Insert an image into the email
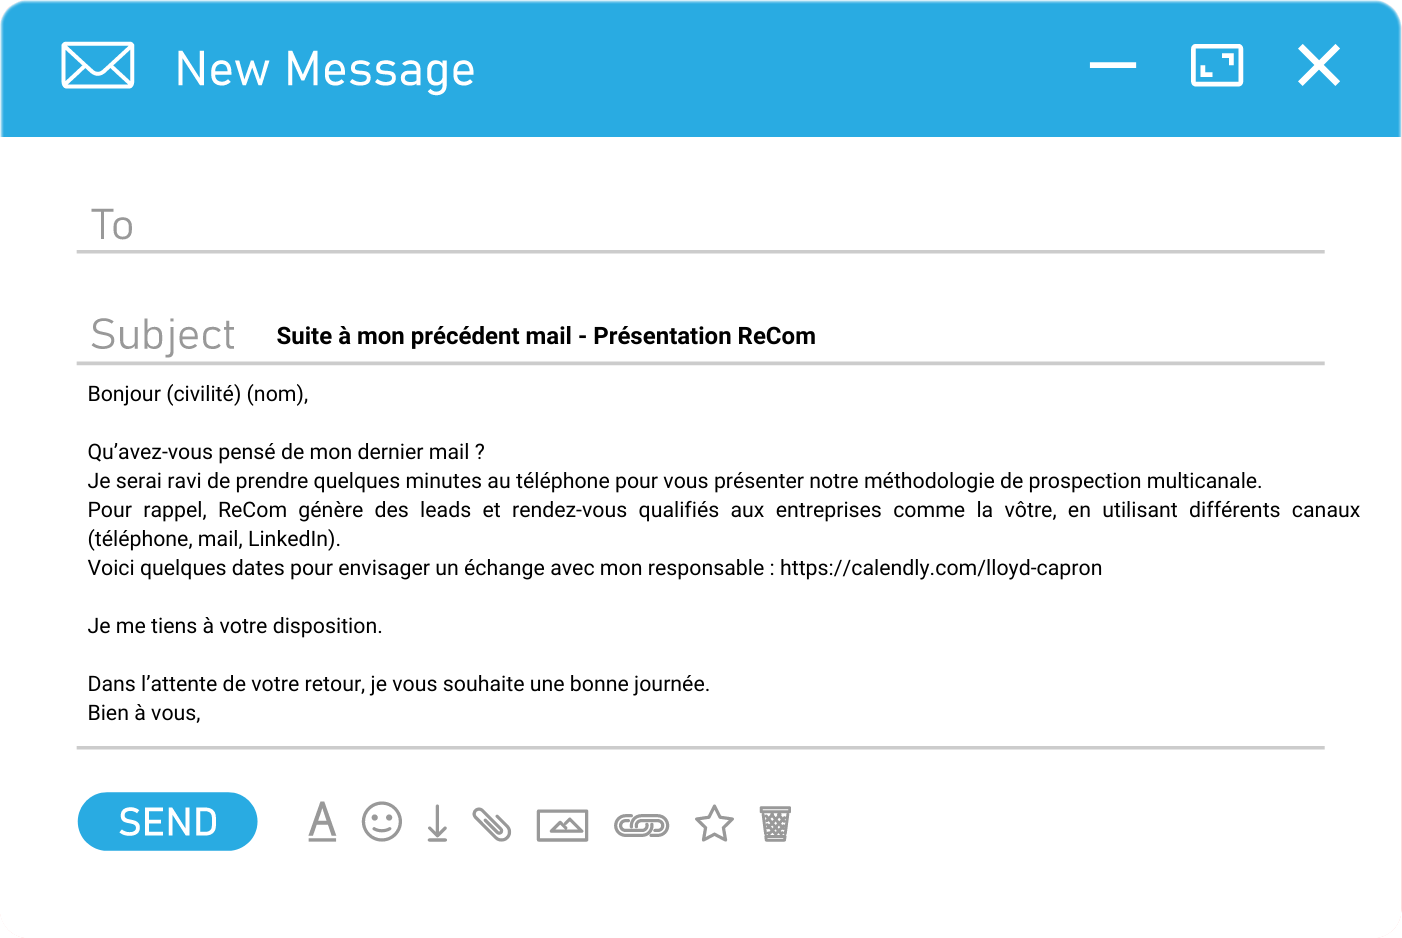1402x938 pixels. click(562, 823)
